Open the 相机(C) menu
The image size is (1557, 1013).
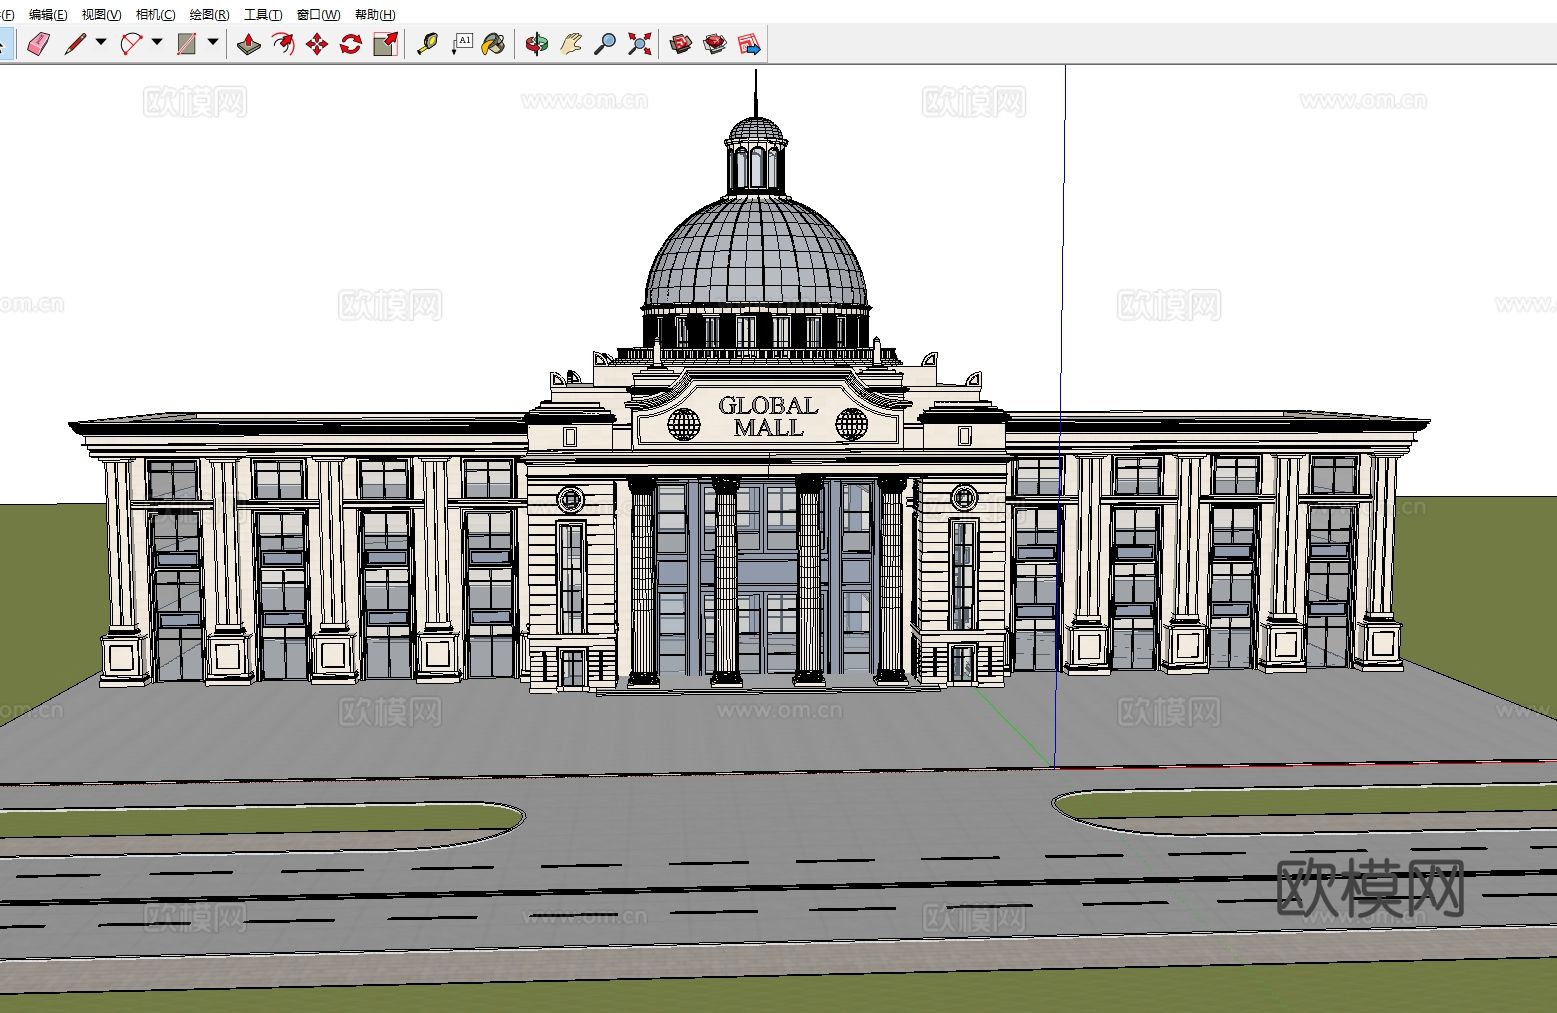click(155, 14)
